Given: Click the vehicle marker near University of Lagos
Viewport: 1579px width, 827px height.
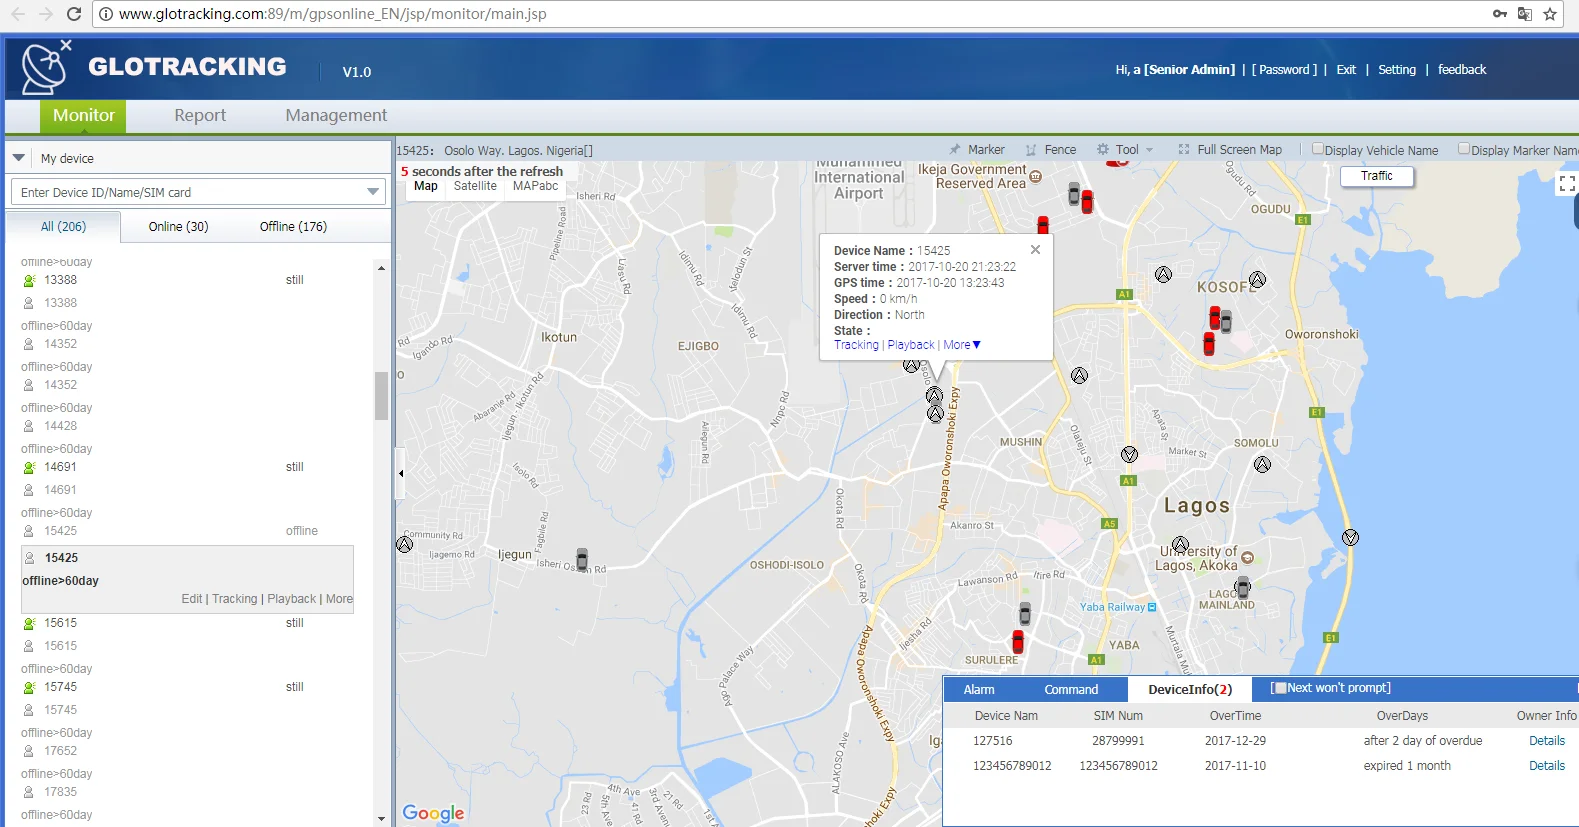Looking at the screenshot, I should point(1180,545).
